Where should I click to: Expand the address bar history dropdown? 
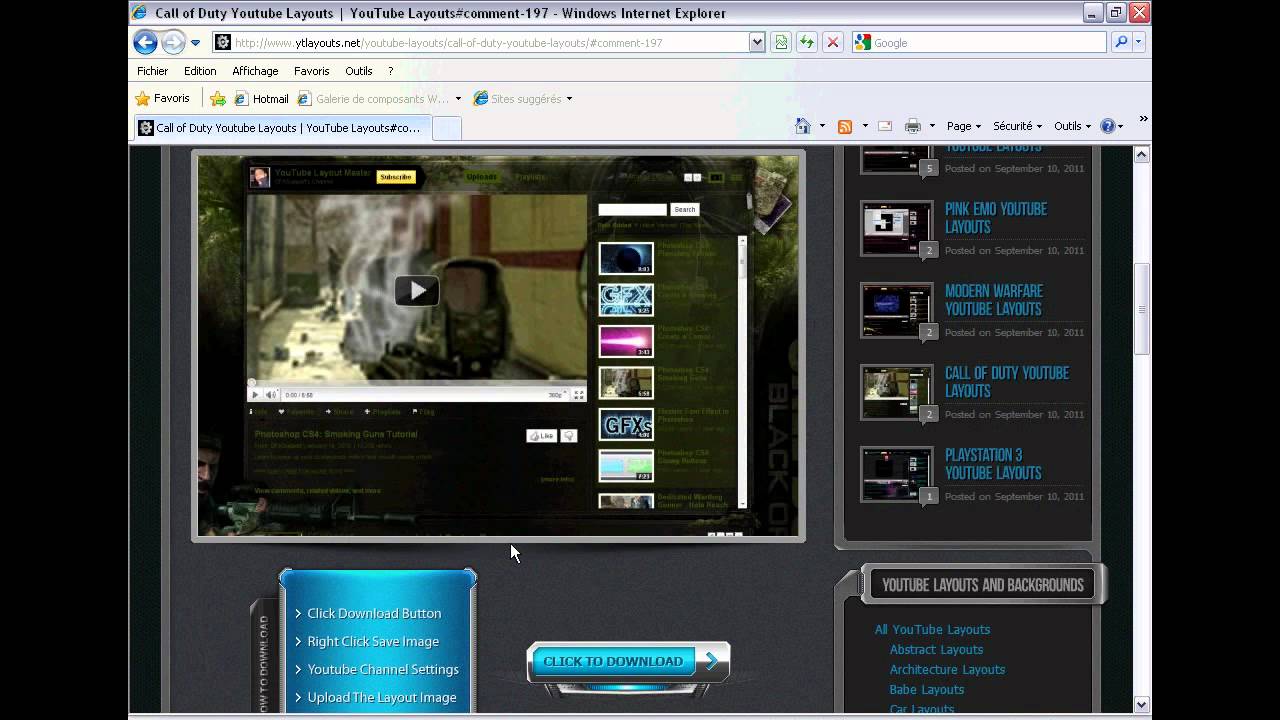coord(757,43)
